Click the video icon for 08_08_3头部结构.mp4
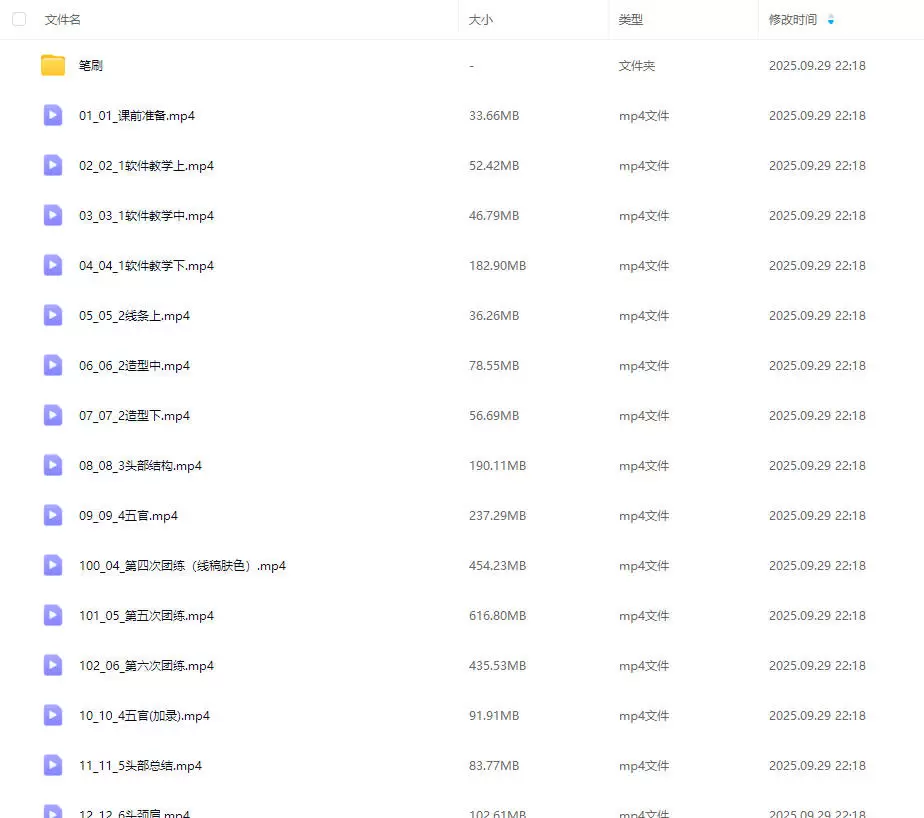924x818 pixels. [x=53, y=466]
